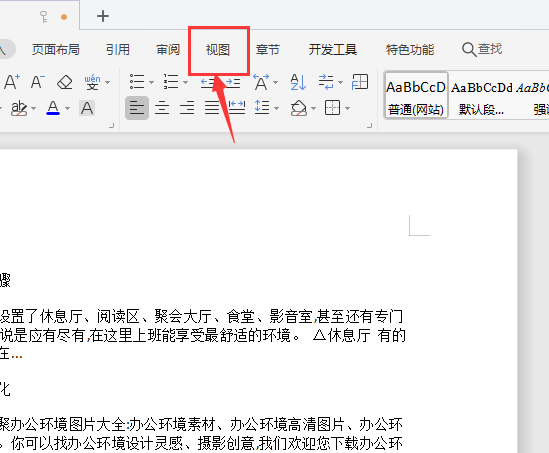
Task: Sort text with A-Z sort icon
Action: click(298, 82)
